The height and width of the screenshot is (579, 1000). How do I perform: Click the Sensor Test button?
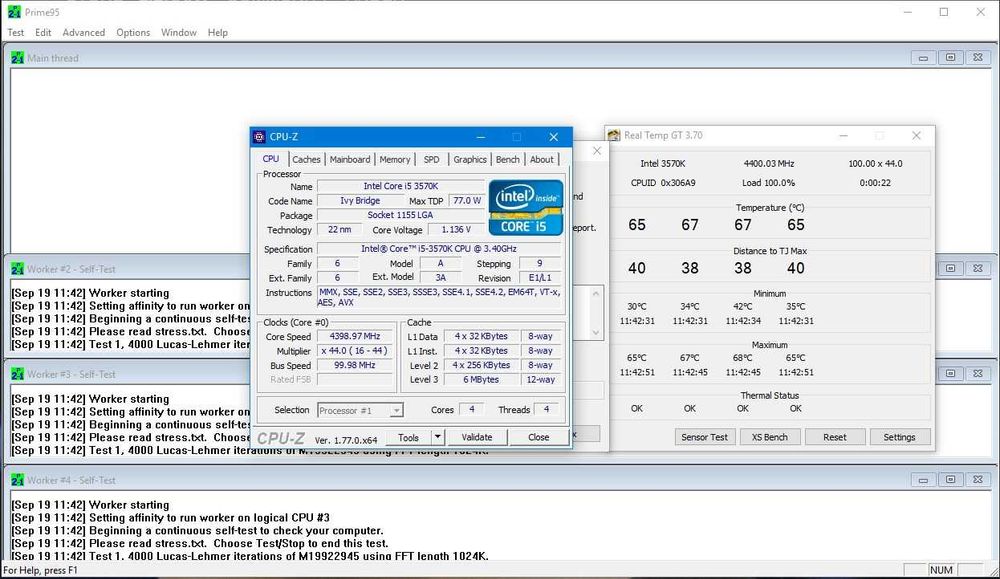click(705, 437)
